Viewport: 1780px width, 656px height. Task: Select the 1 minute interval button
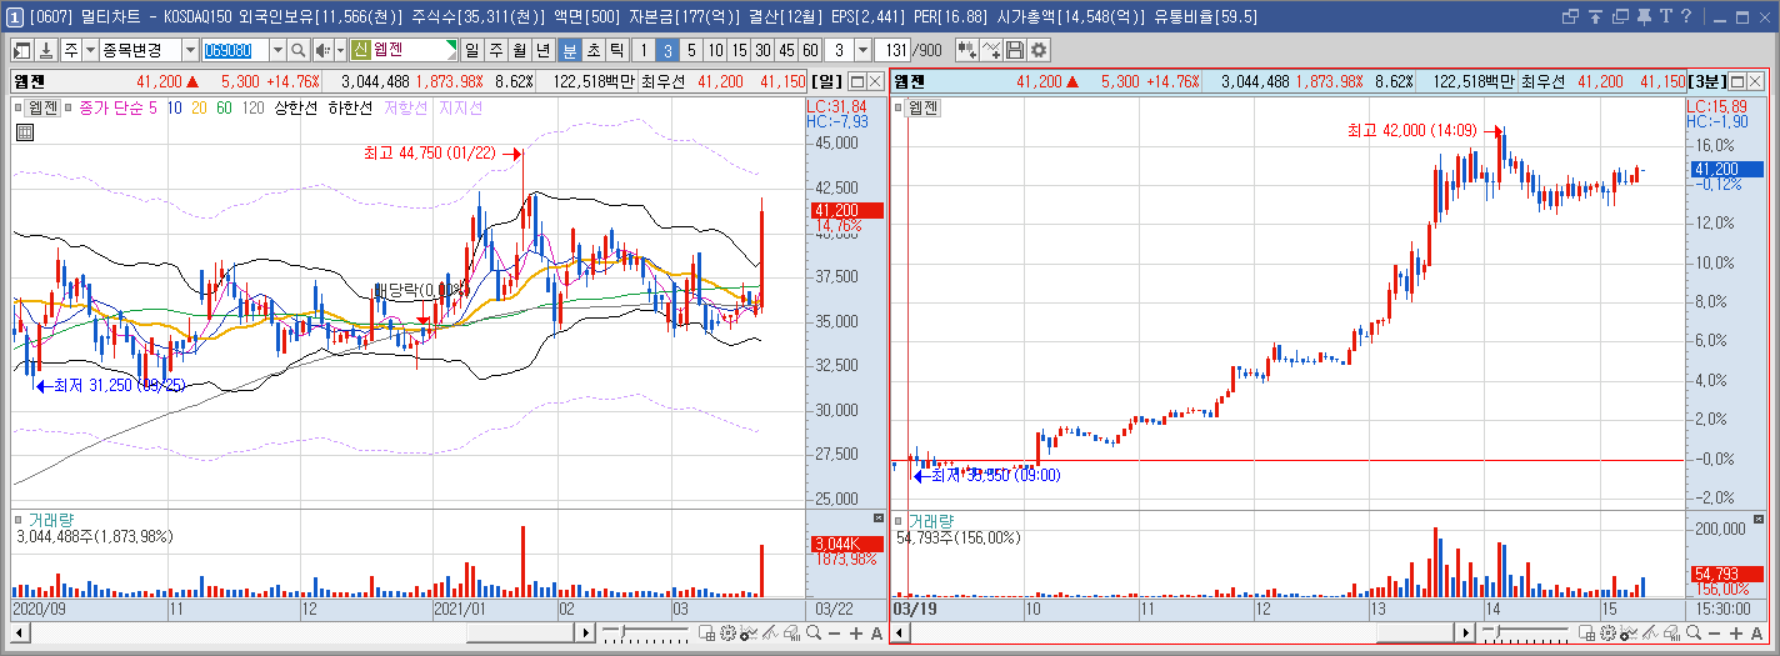[643, 50]
